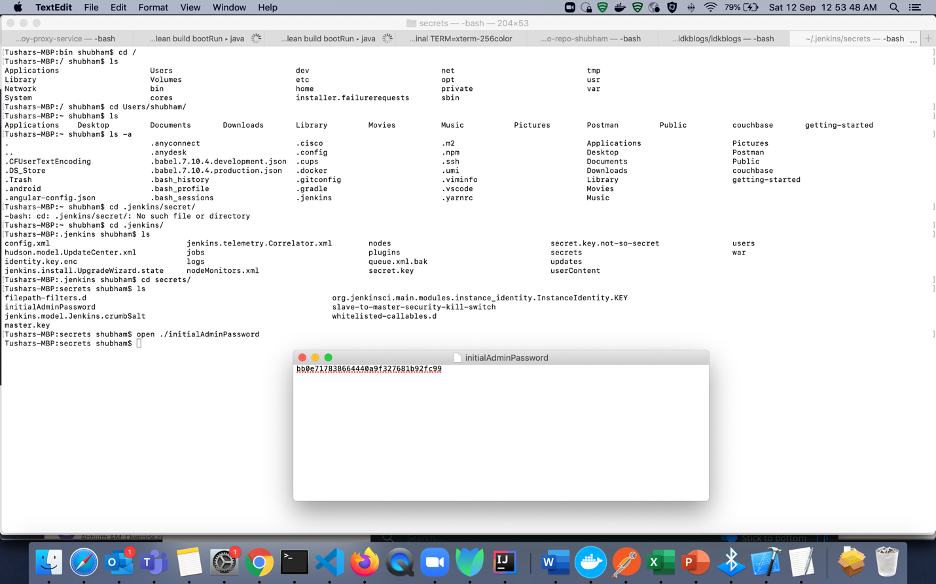
Task: Open the Help menu
Action: tap(267, 7)
